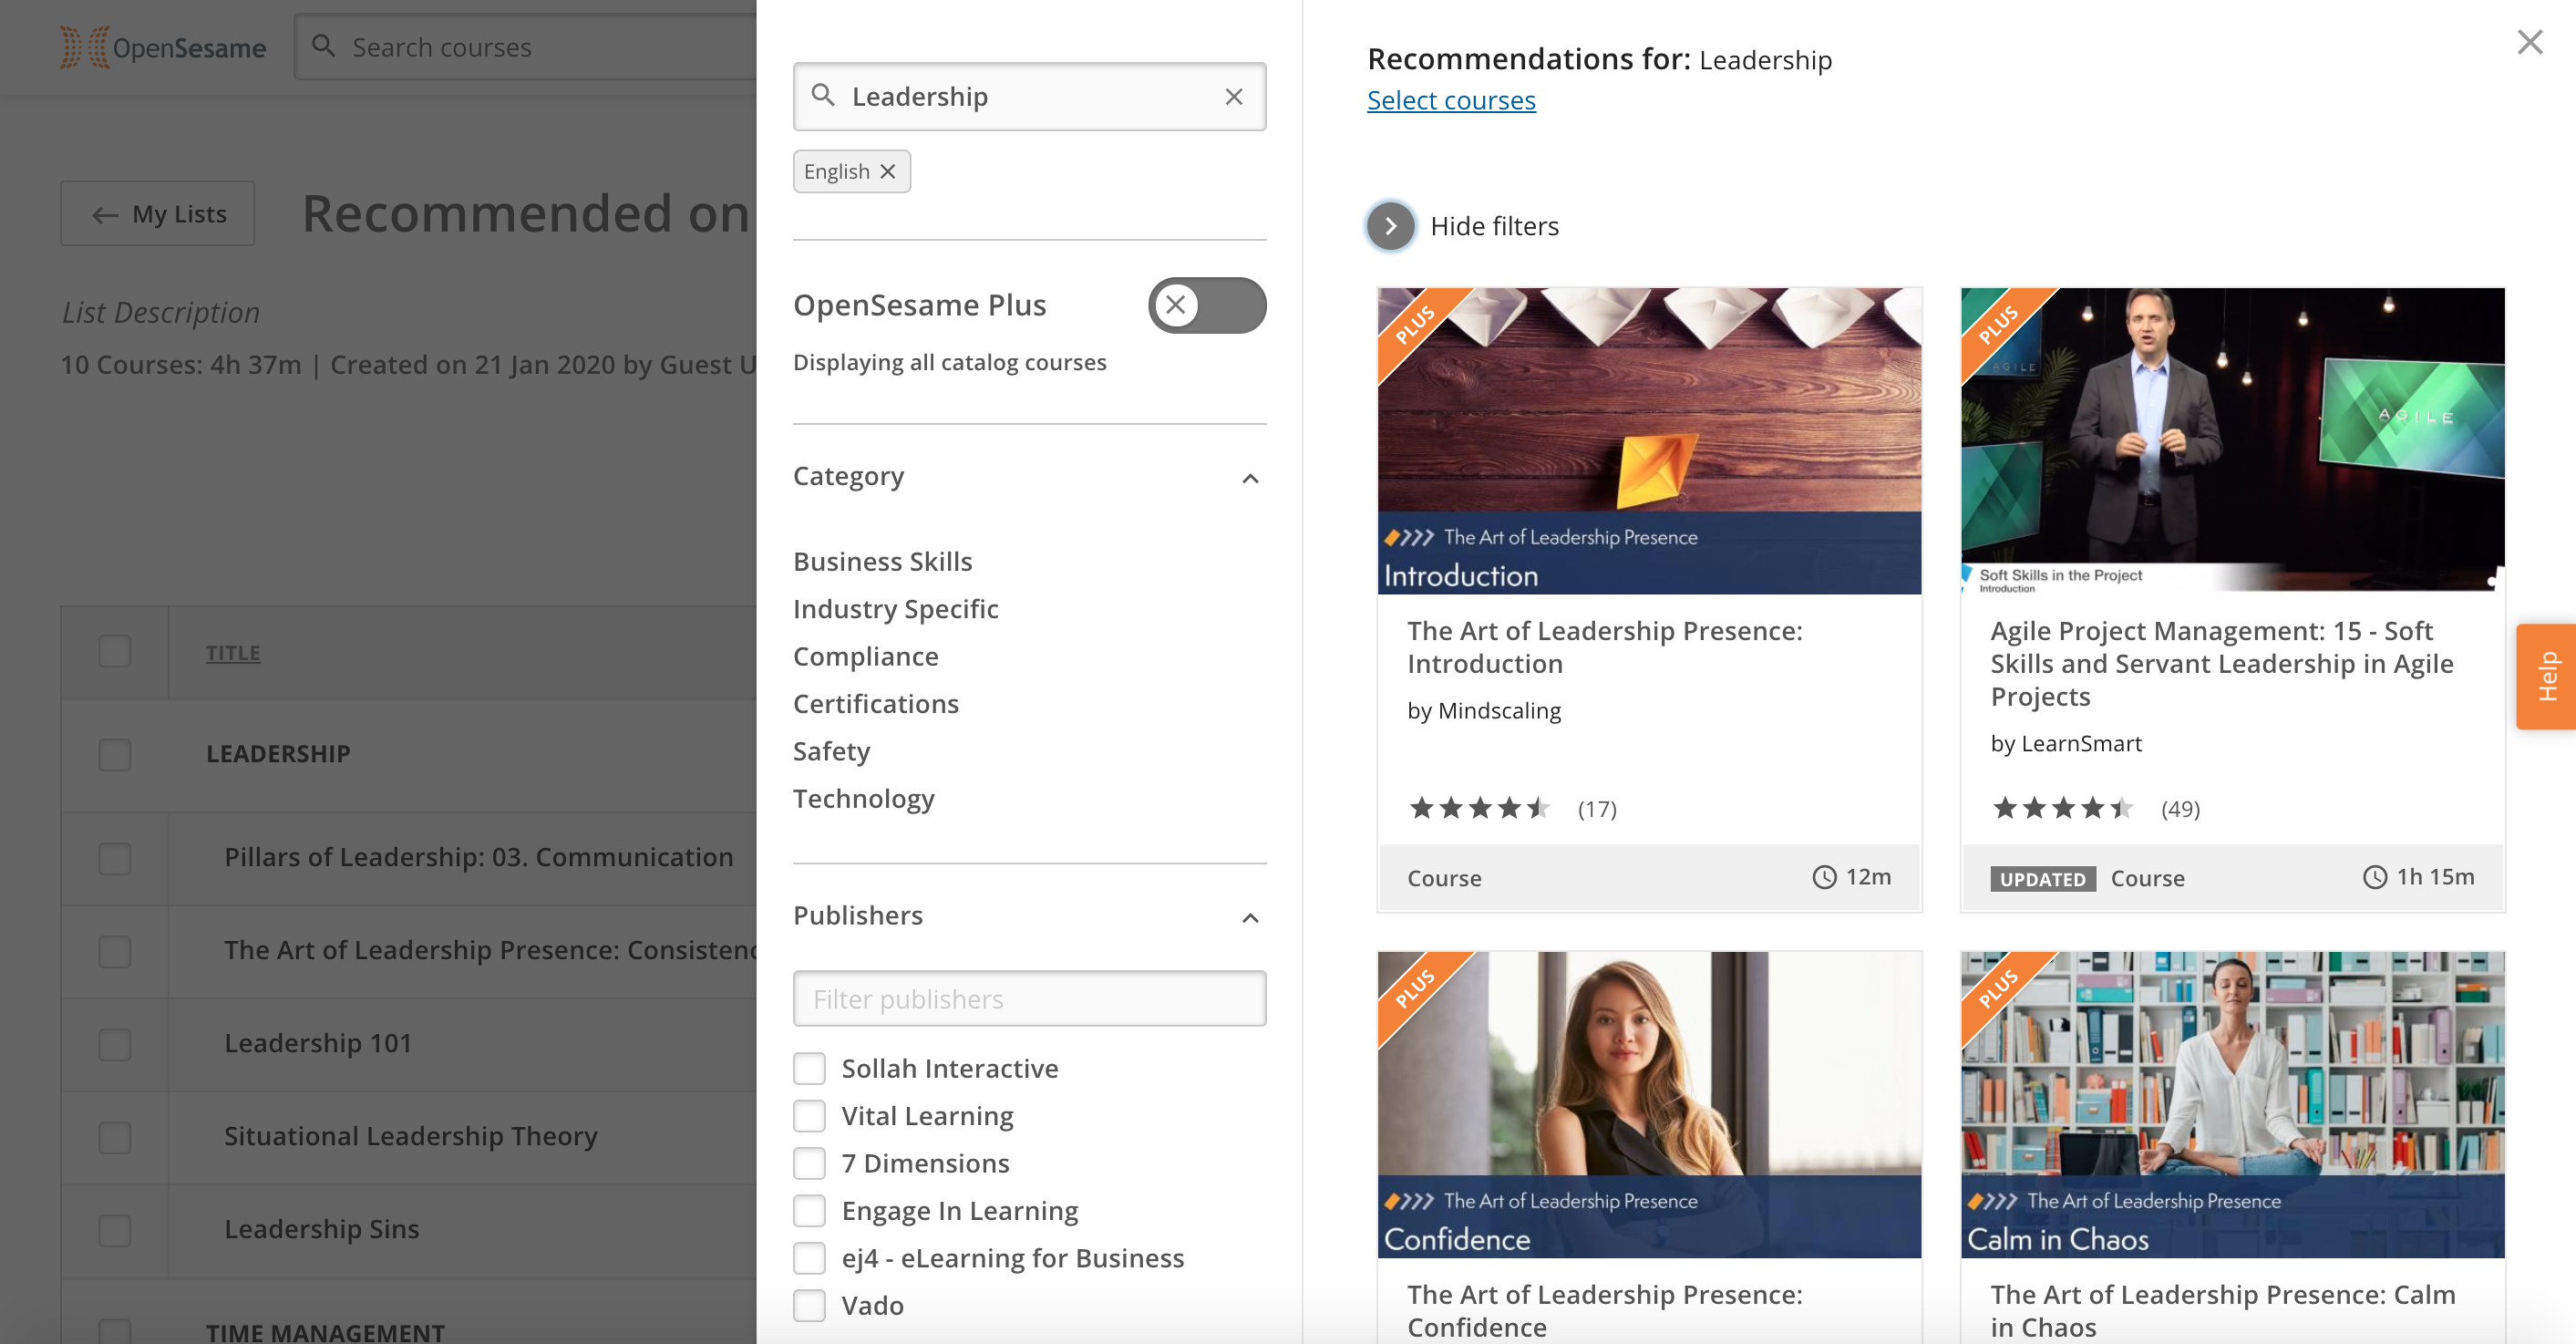Screen dimensions: 2576x1344
Task: Check the Vado publisher
Action: click(809, 1305)
